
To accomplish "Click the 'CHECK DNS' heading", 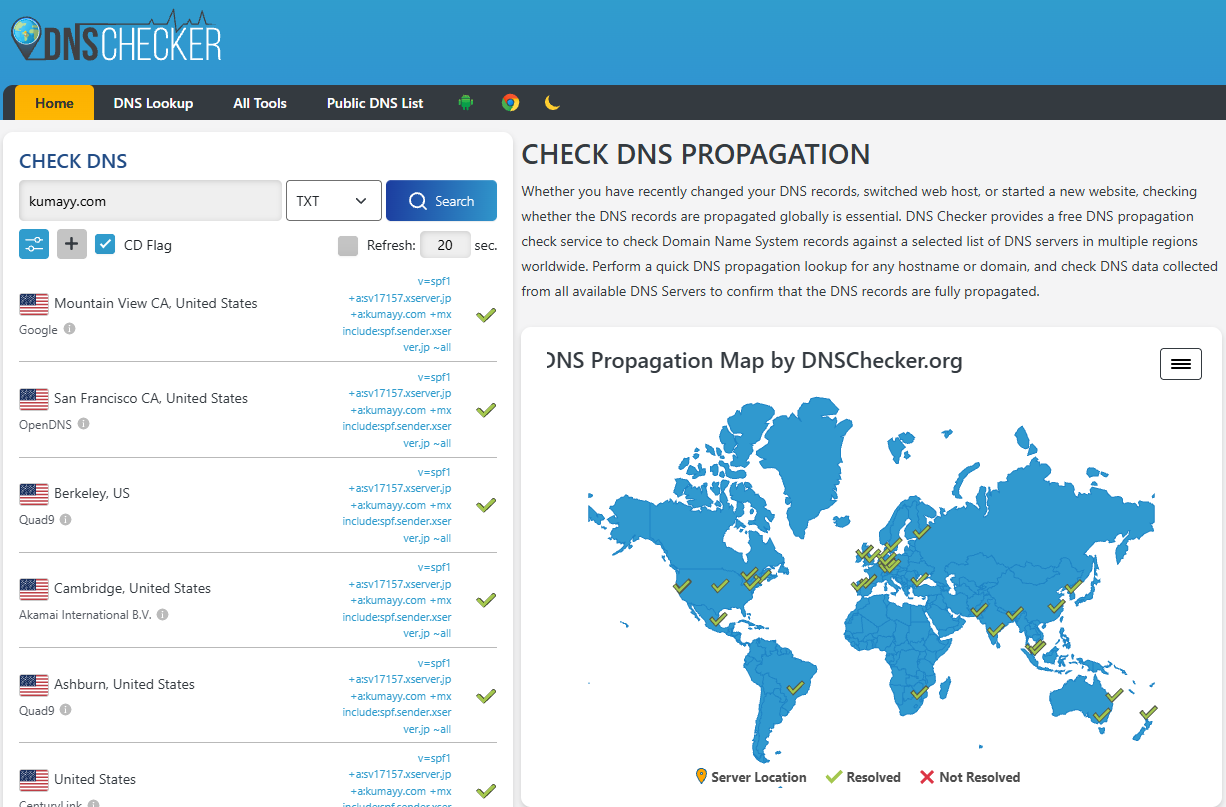I will pyautogui.click(x=73, y=161).
